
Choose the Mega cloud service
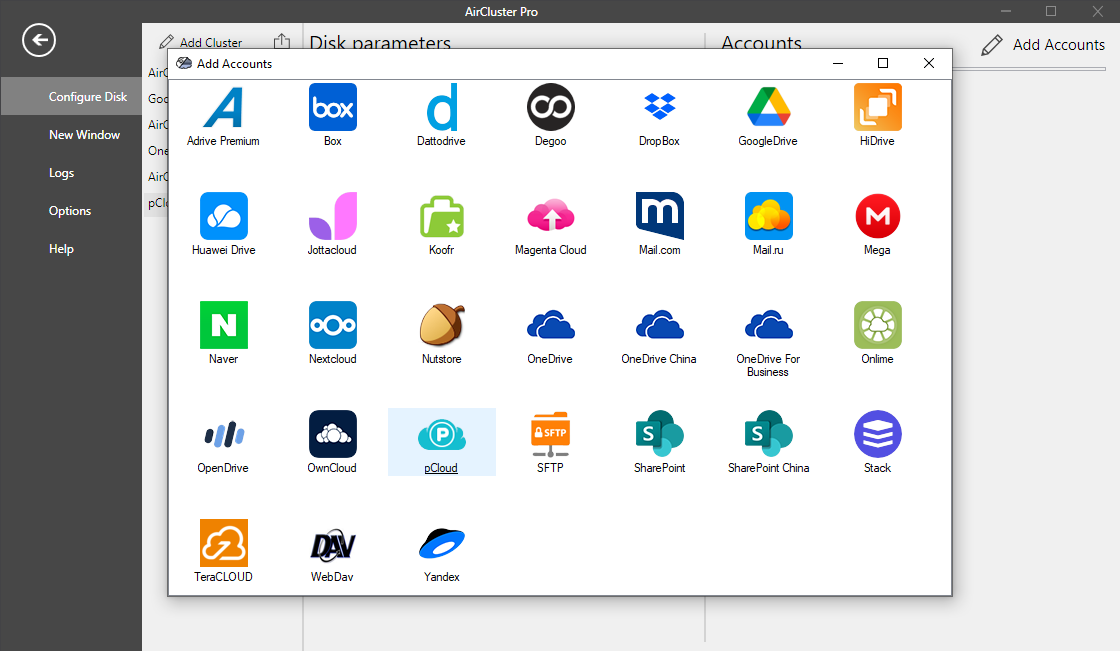tap(877, 224)
